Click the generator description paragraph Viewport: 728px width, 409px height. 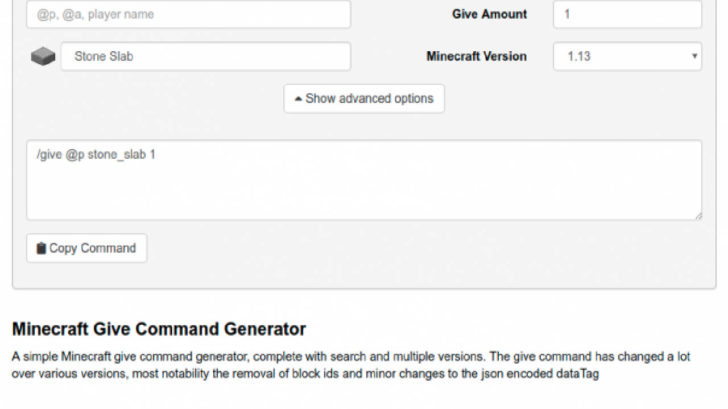click(351, 365)
